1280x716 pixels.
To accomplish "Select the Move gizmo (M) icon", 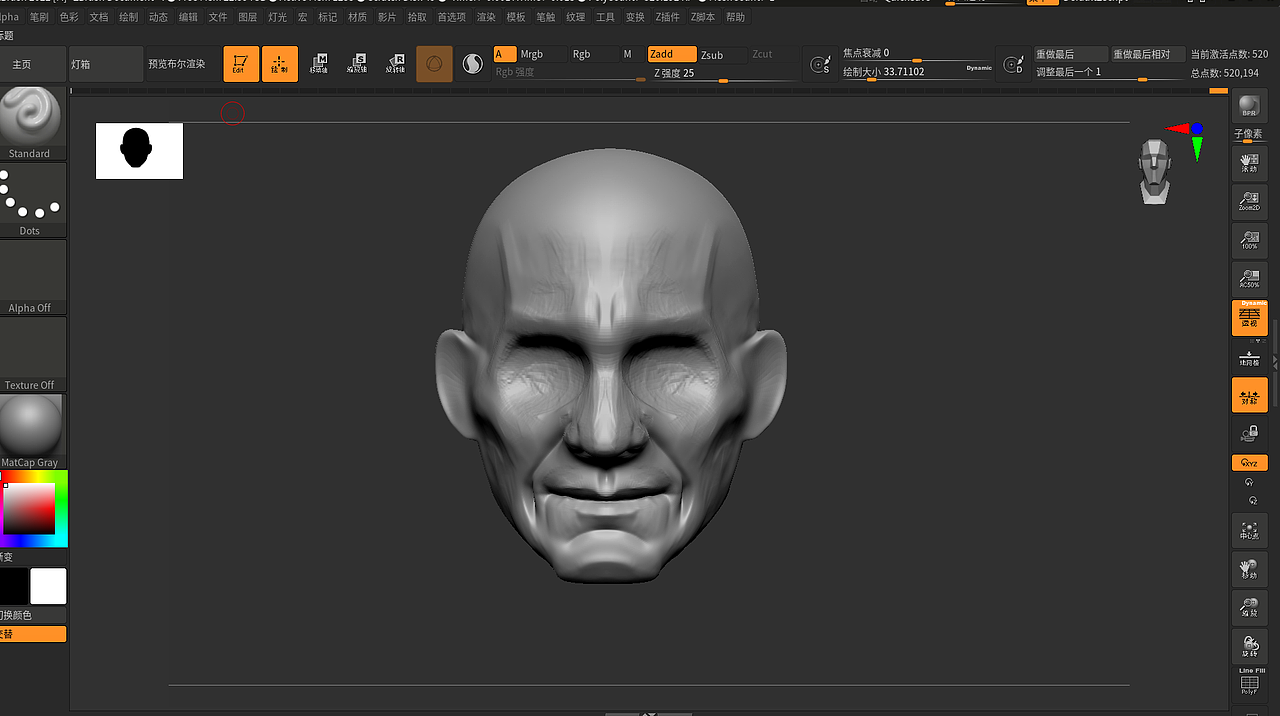I will click(x=319, y=64).
